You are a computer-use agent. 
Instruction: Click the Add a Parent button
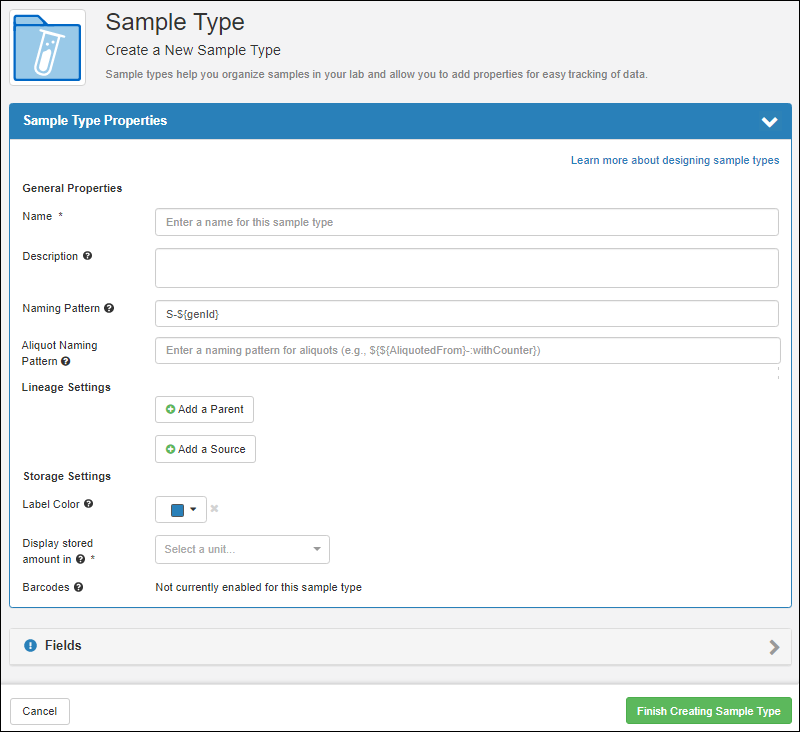205,410
